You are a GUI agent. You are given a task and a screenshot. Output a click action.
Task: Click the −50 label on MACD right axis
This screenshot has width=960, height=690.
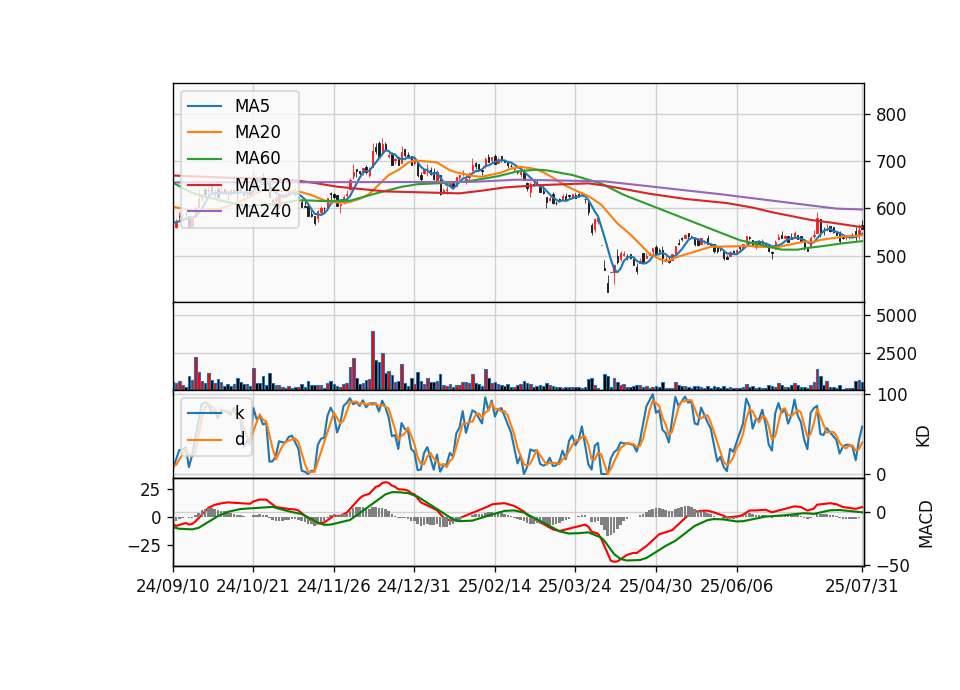(x=893, y=566)
